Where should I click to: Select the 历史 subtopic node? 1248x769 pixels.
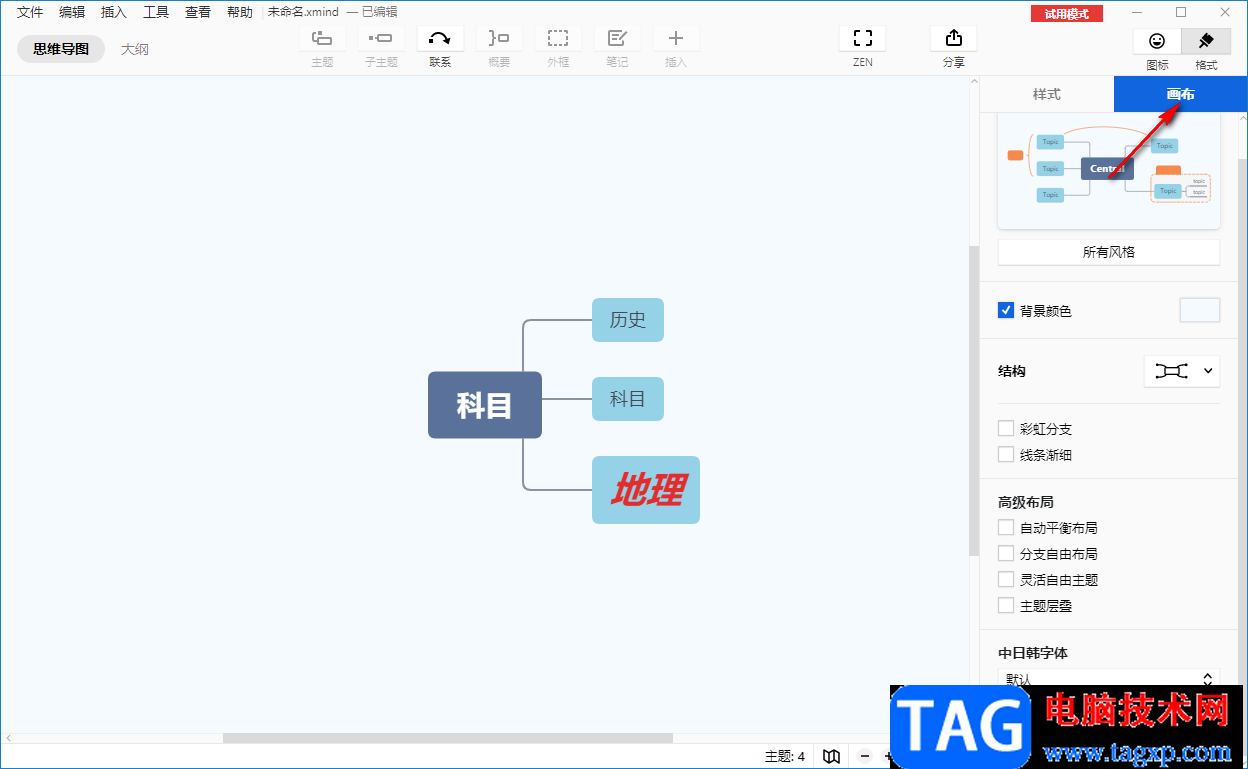point(628,320)
